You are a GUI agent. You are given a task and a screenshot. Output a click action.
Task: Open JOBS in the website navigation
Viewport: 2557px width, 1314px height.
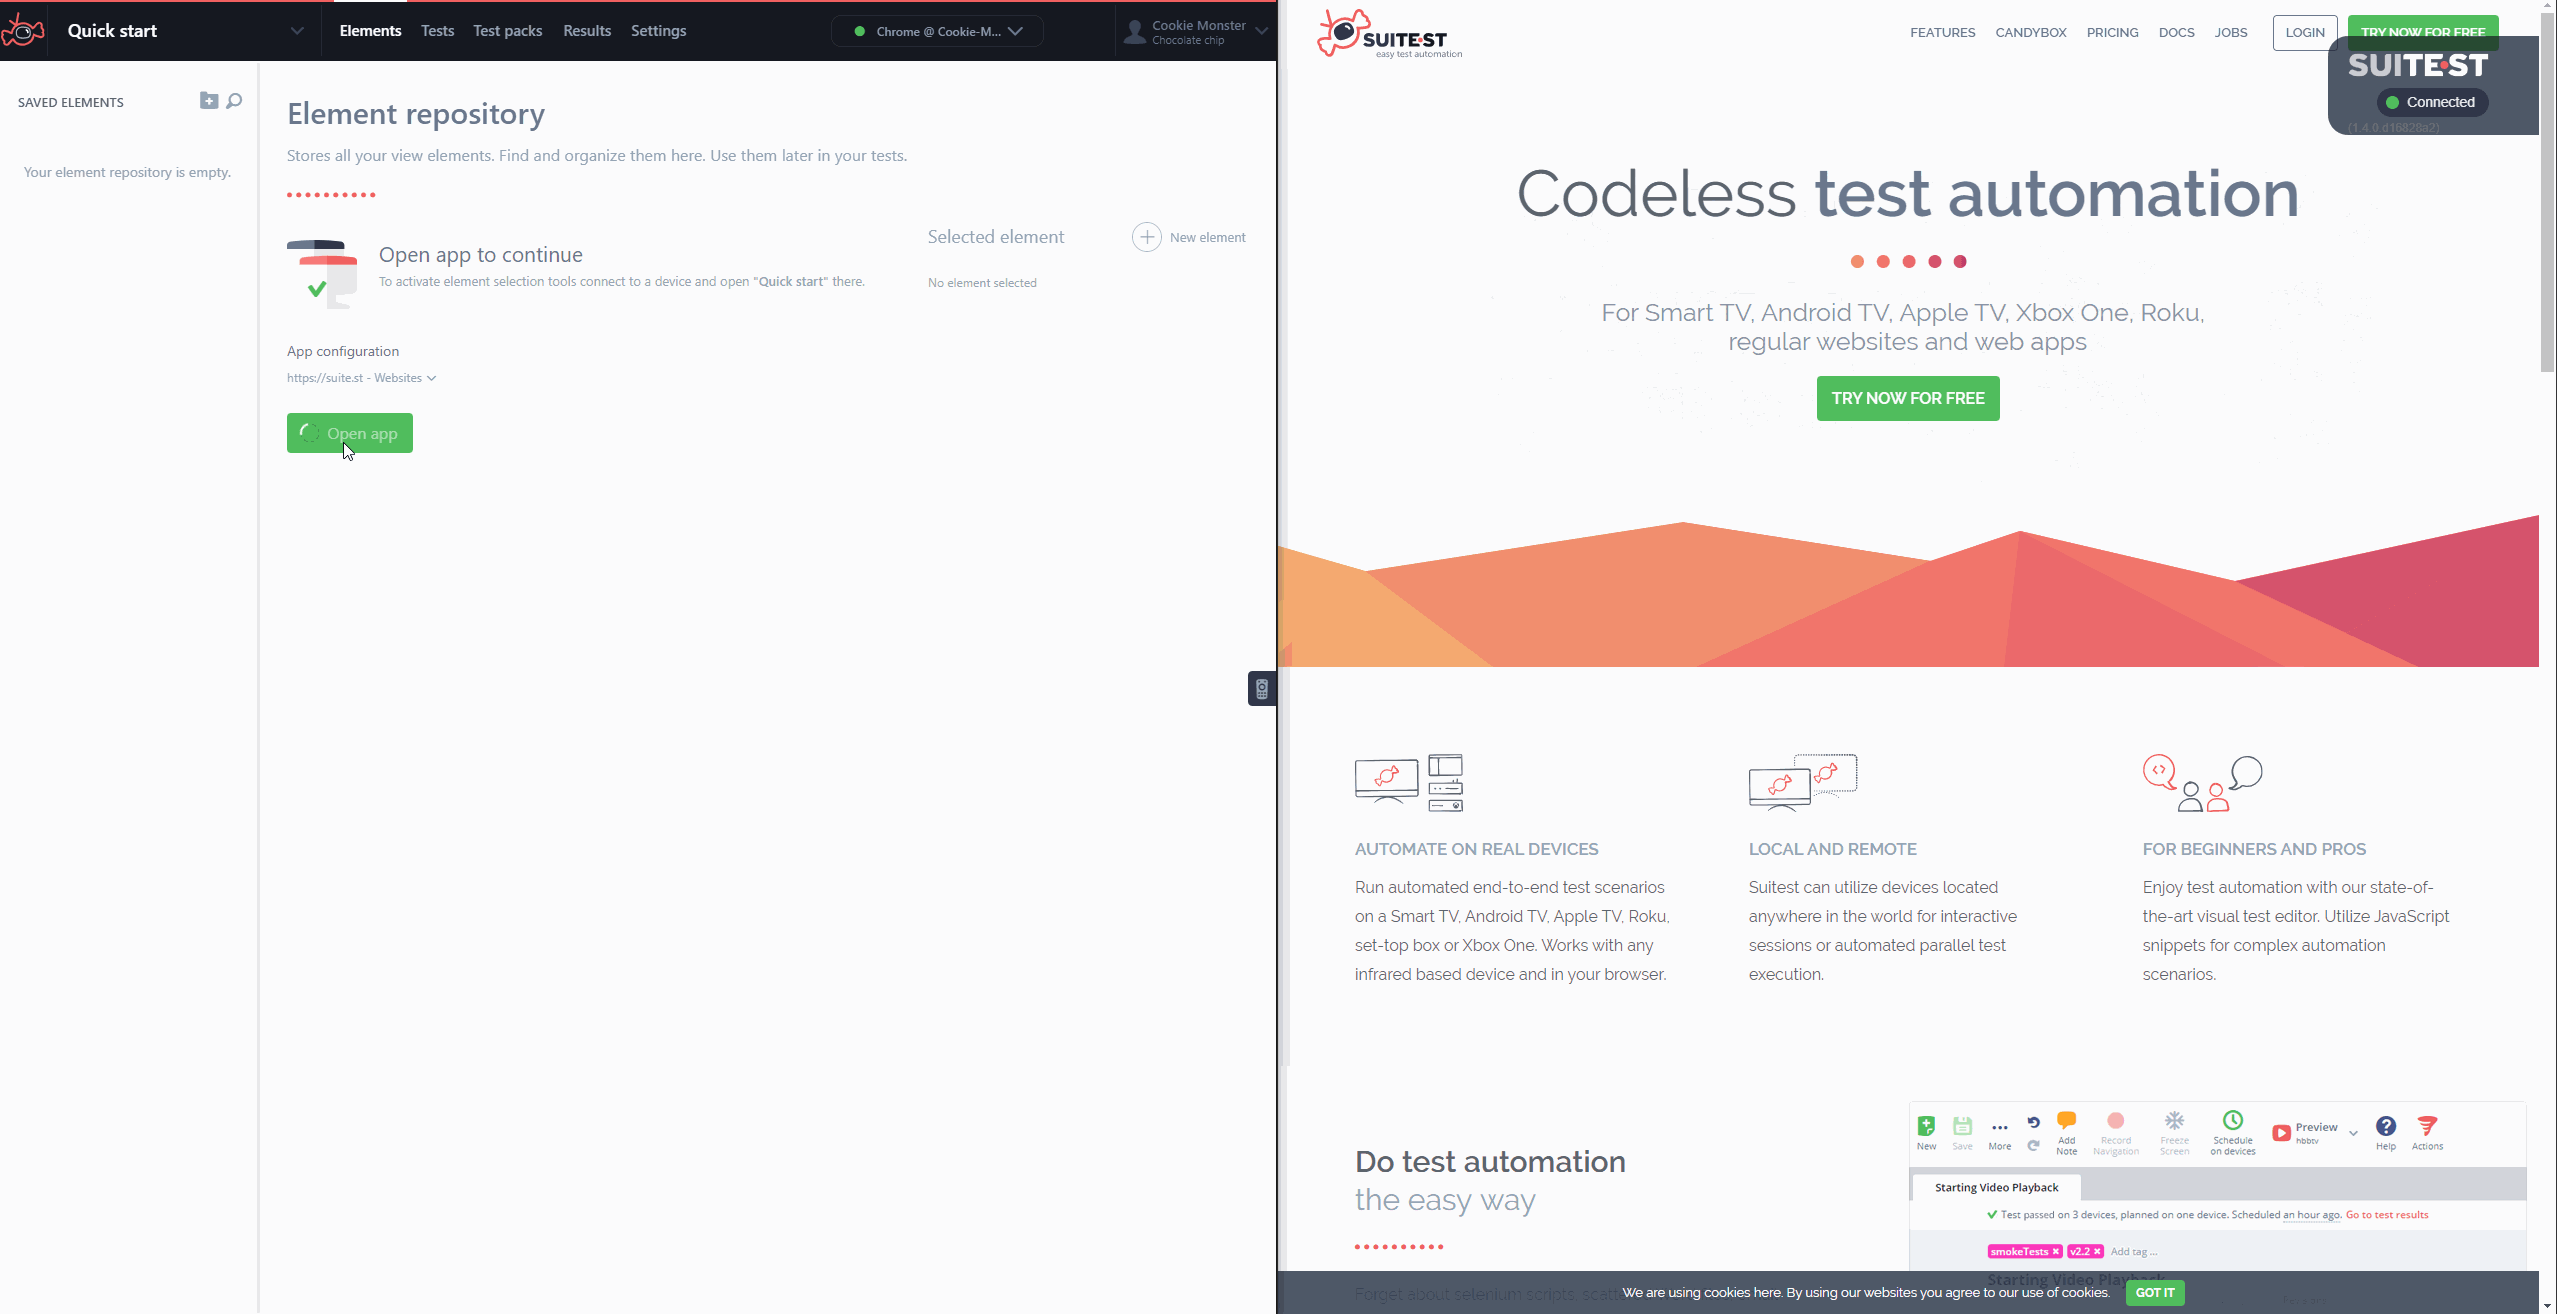(2230, 32)
